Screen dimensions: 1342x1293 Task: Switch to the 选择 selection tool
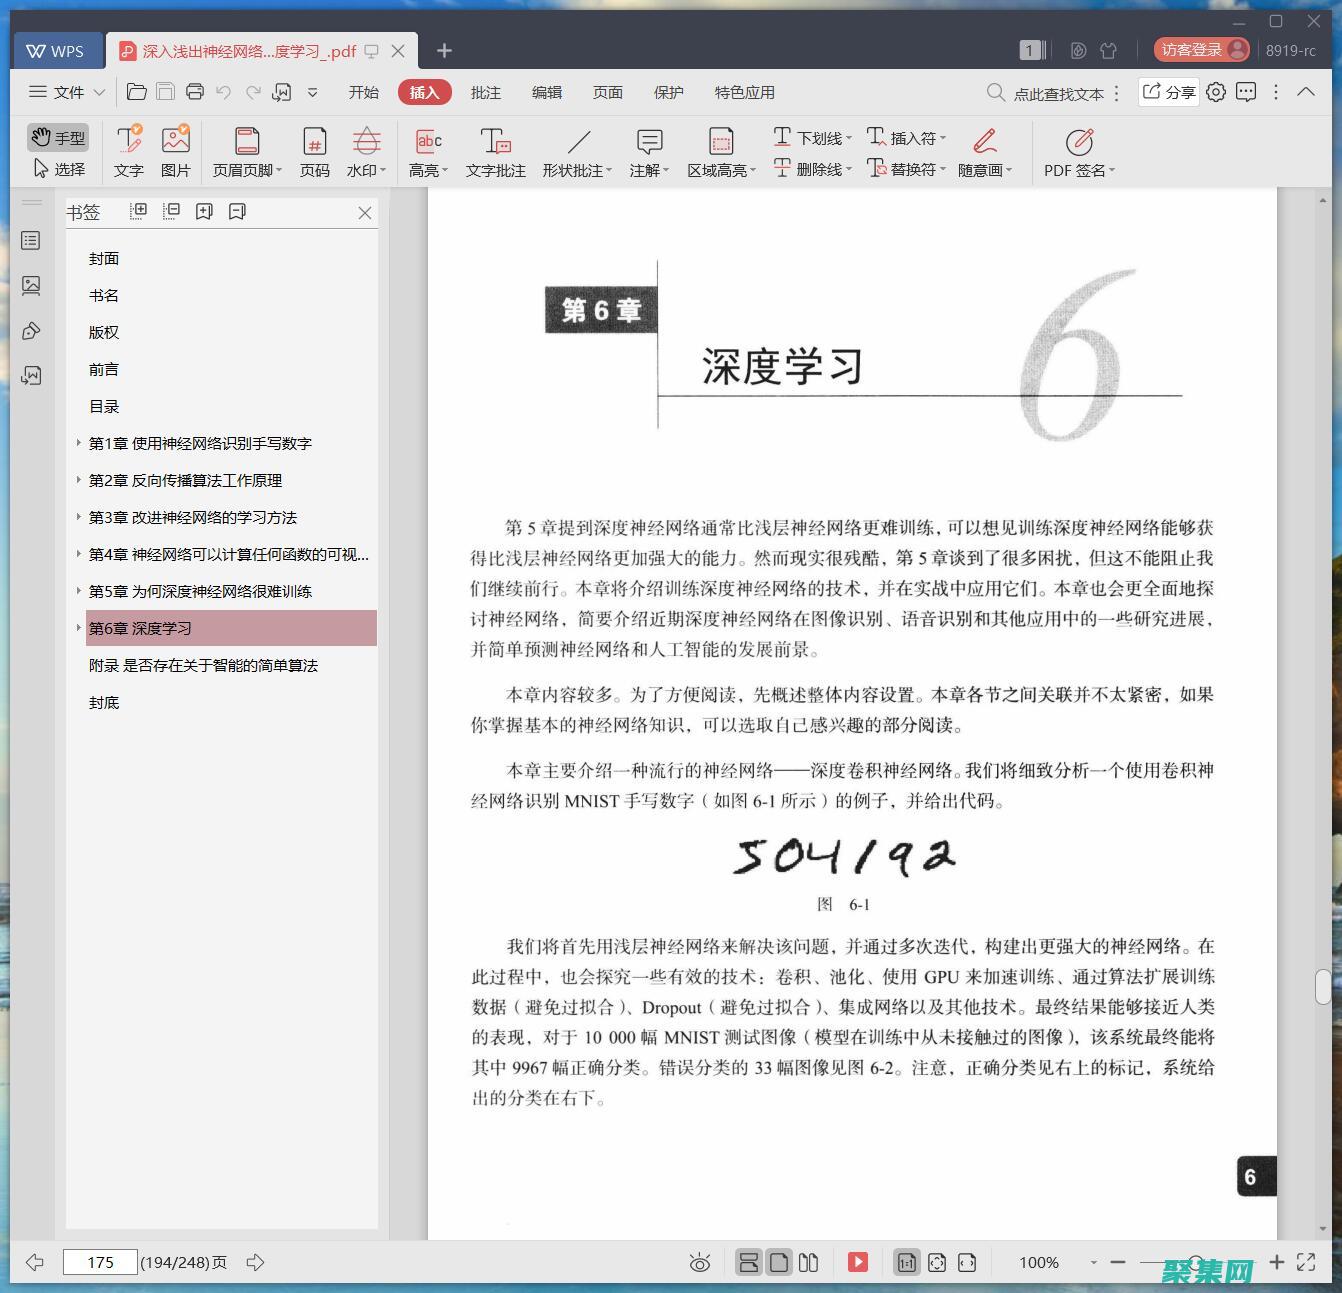click(x=58, y=169)
